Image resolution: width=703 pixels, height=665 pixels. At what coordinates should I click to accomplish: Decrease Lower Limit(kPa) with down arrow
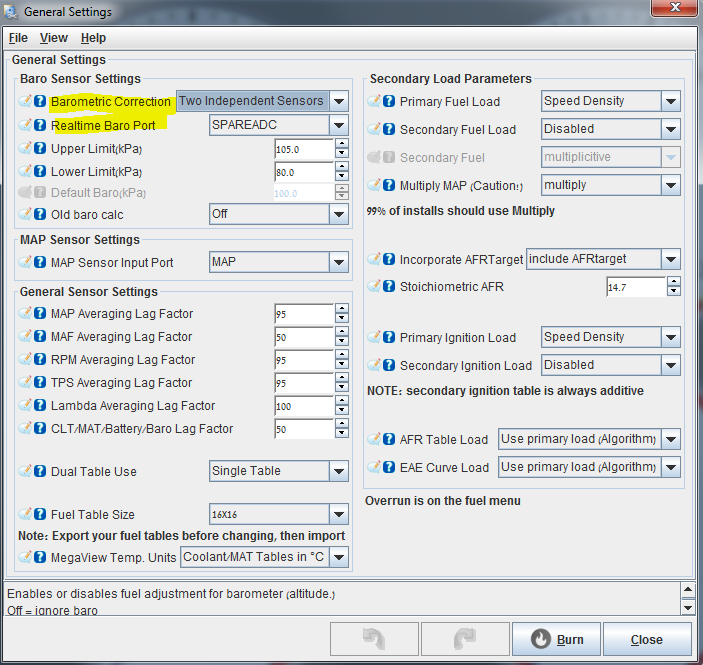pyautogui.click(x=342, y=176)
